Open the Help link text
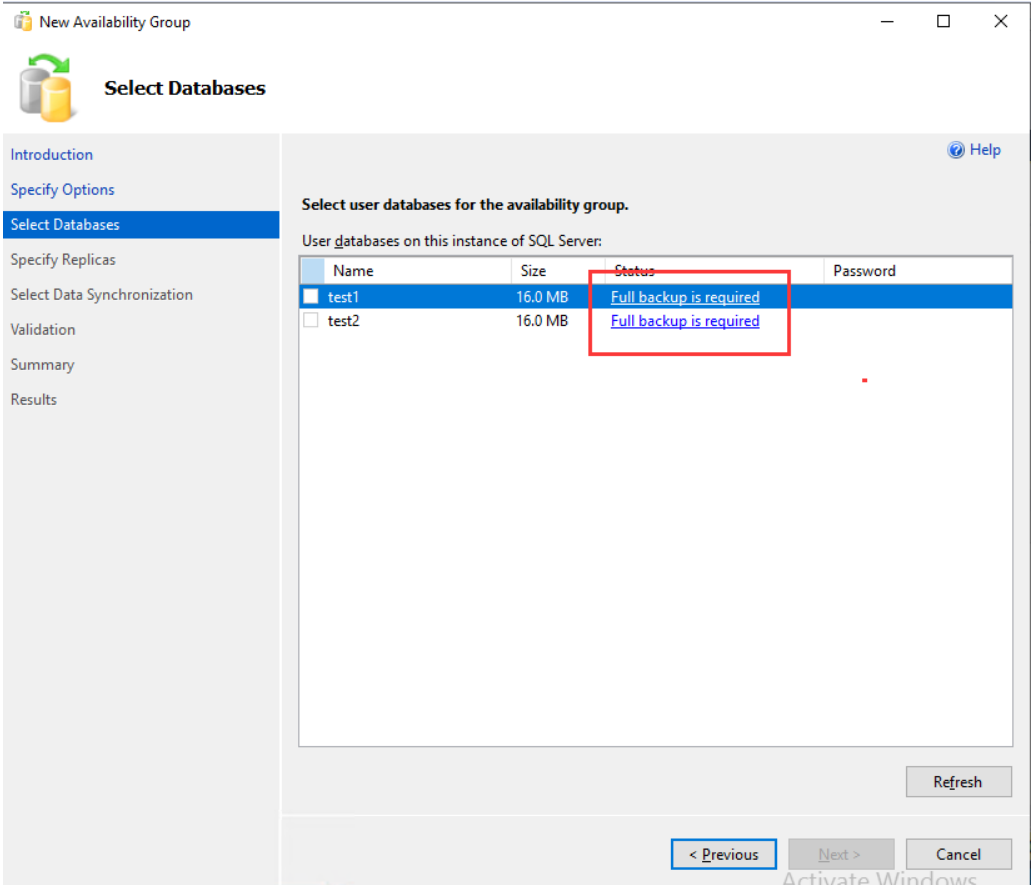Viewport: 1031px width, 885px height. coord(985,150)
